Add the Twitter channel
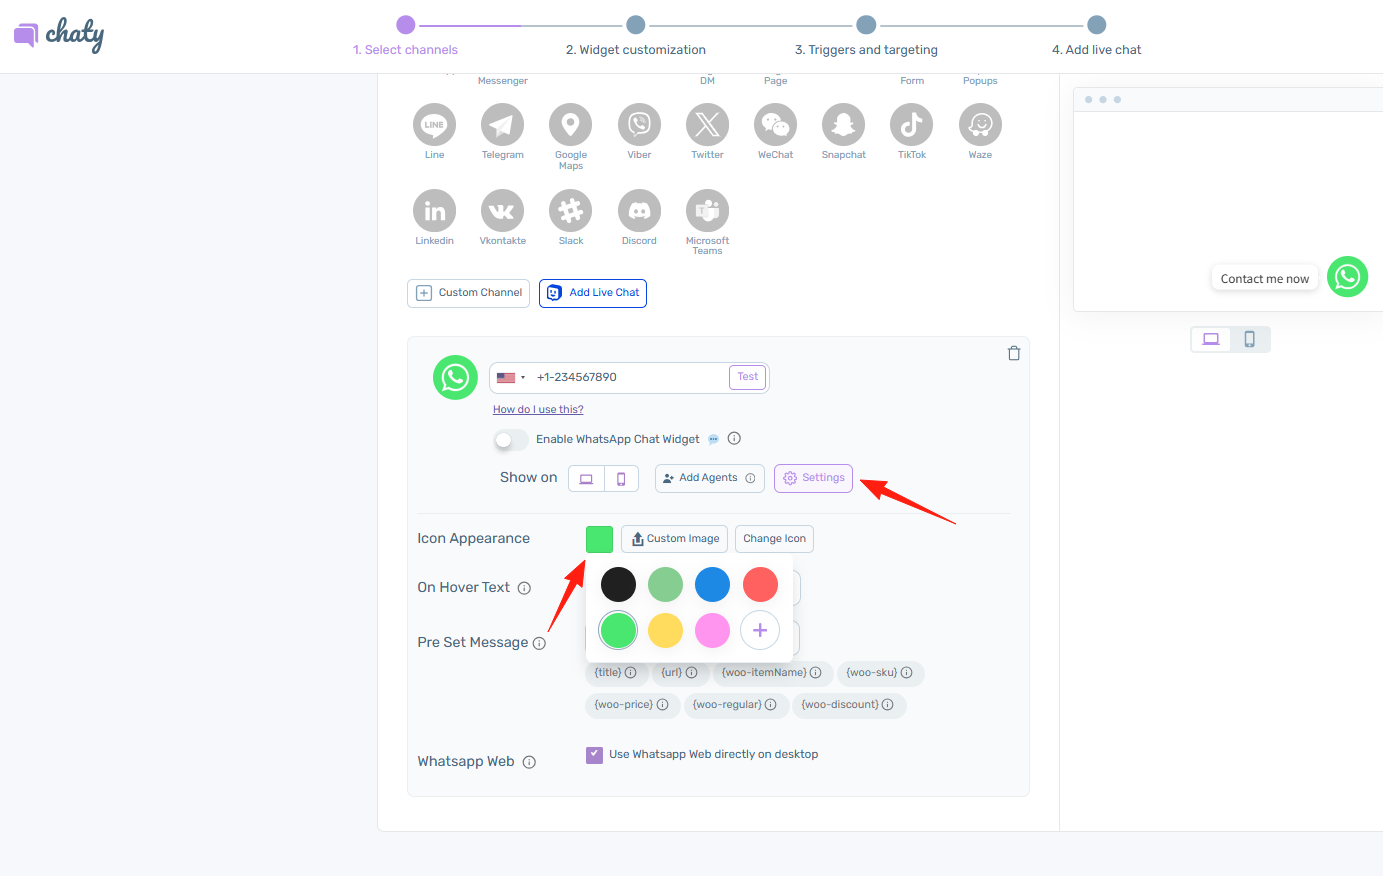Viewport: 1383px width, 876px height. coord(707,125)
